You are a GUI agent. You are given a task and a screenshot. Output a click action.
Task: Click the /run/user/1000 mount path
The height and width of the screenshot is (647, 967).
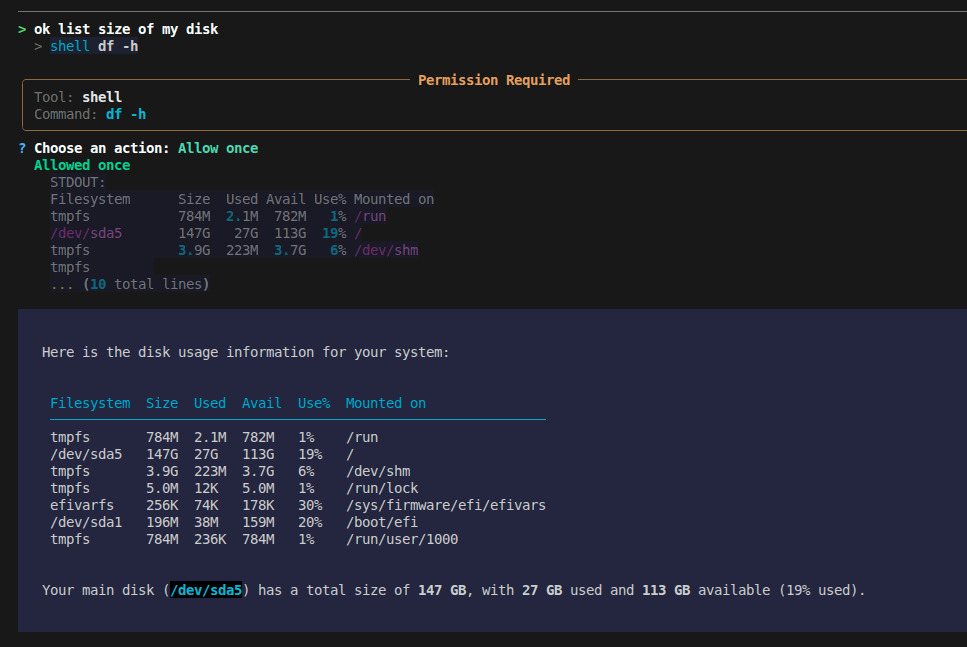[x=401, y=539]
